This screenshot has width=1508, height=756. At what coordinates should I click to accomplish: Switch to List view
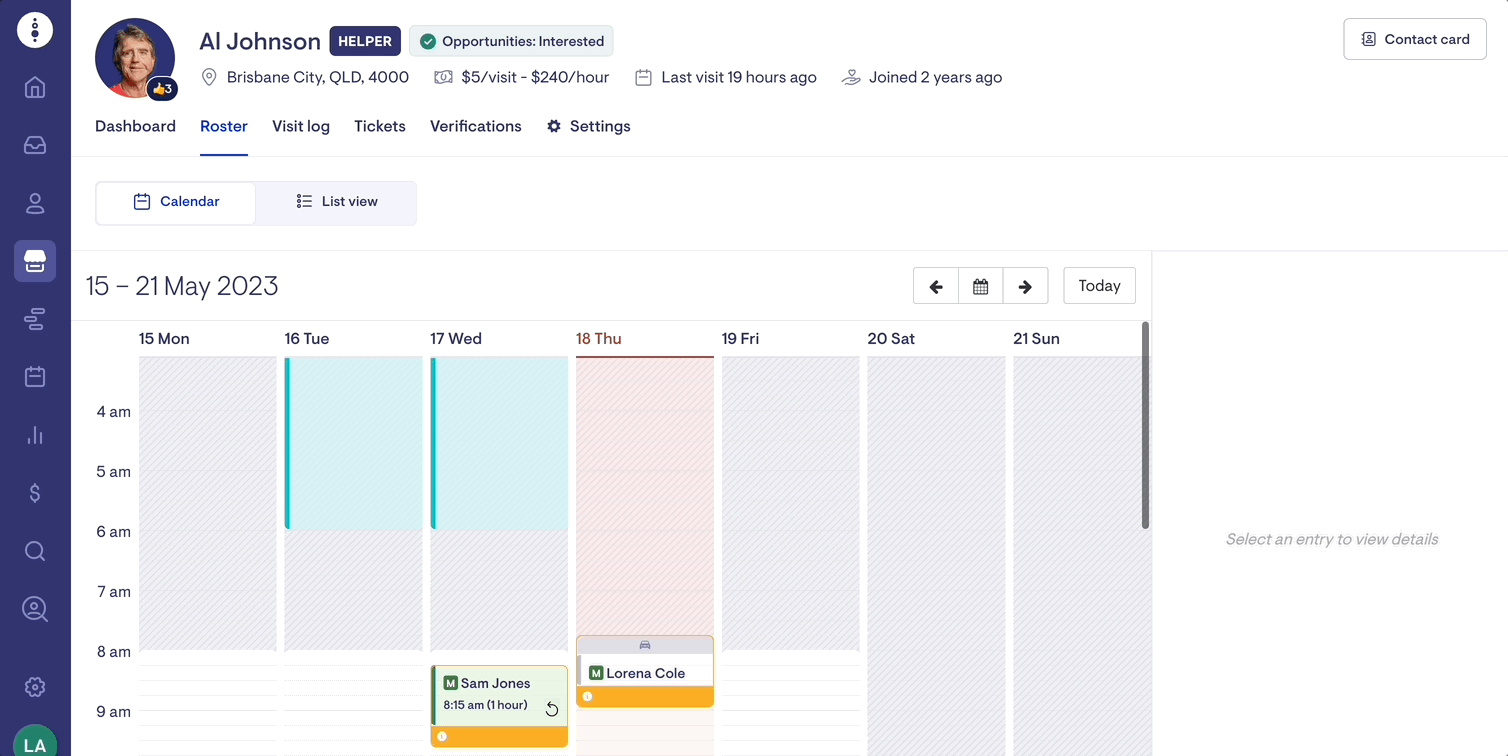(337, 202)
